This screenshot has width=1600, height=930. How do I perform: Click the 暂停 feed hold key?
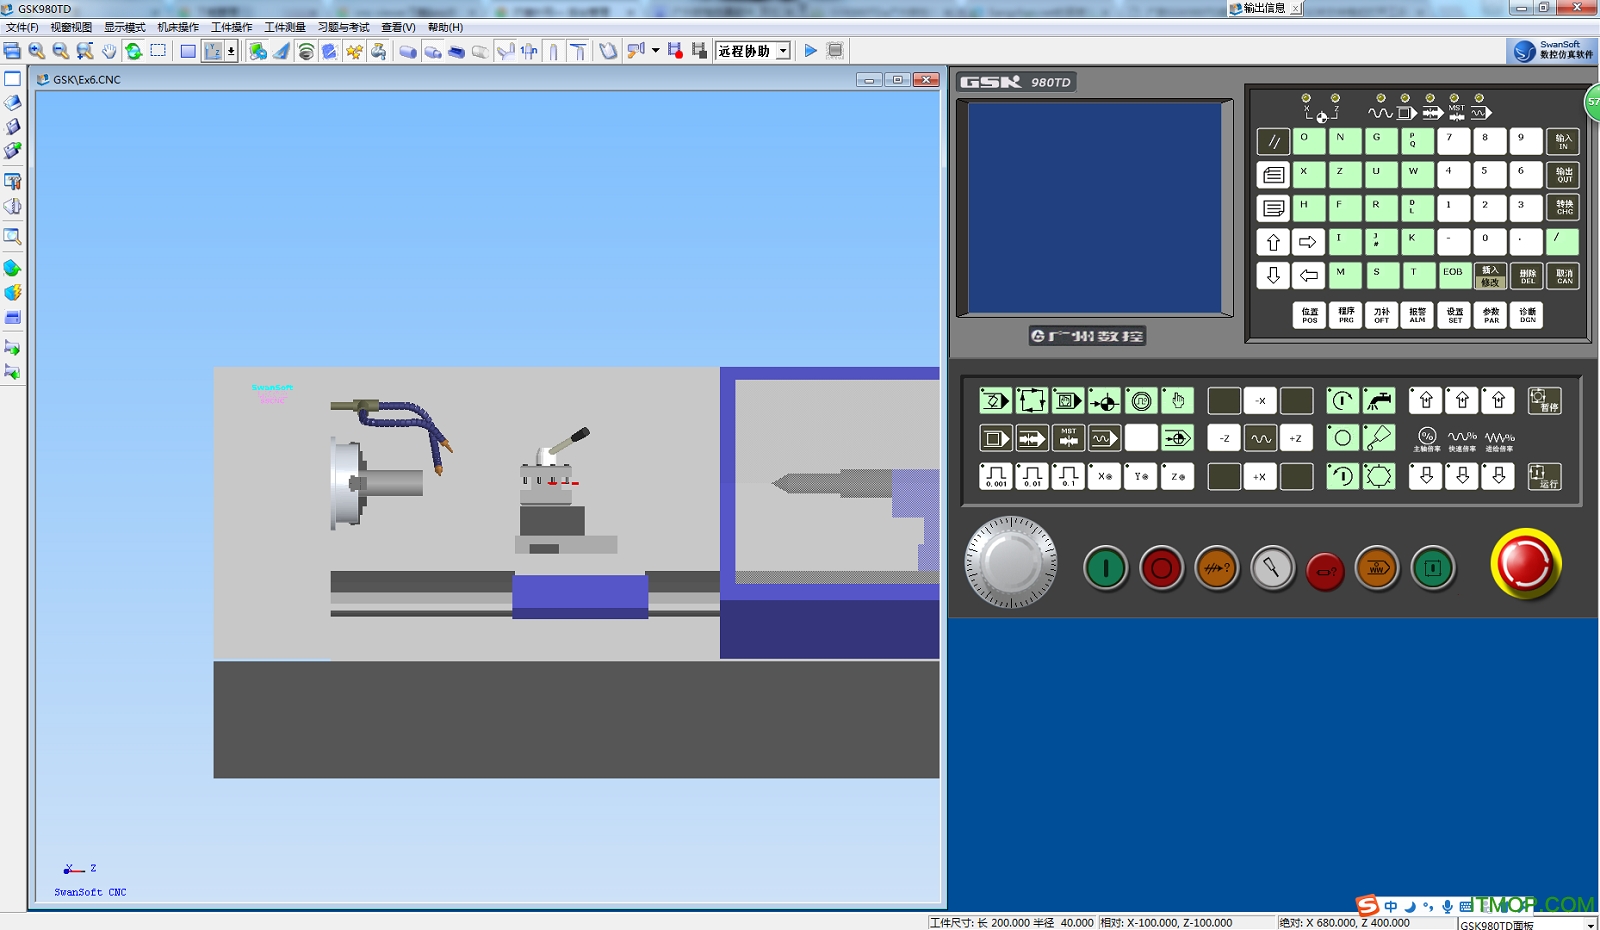(x=1544, y=401)
